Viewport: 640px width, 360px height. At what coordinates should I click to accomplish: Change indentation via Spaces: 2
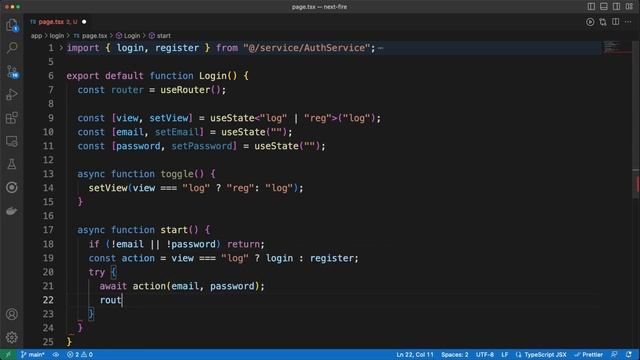click(455, 354)
